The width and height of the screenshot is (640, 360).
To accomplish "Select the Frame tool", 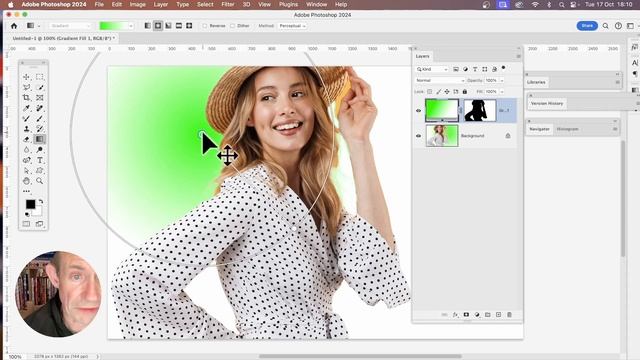I will [x=40, y=98].
